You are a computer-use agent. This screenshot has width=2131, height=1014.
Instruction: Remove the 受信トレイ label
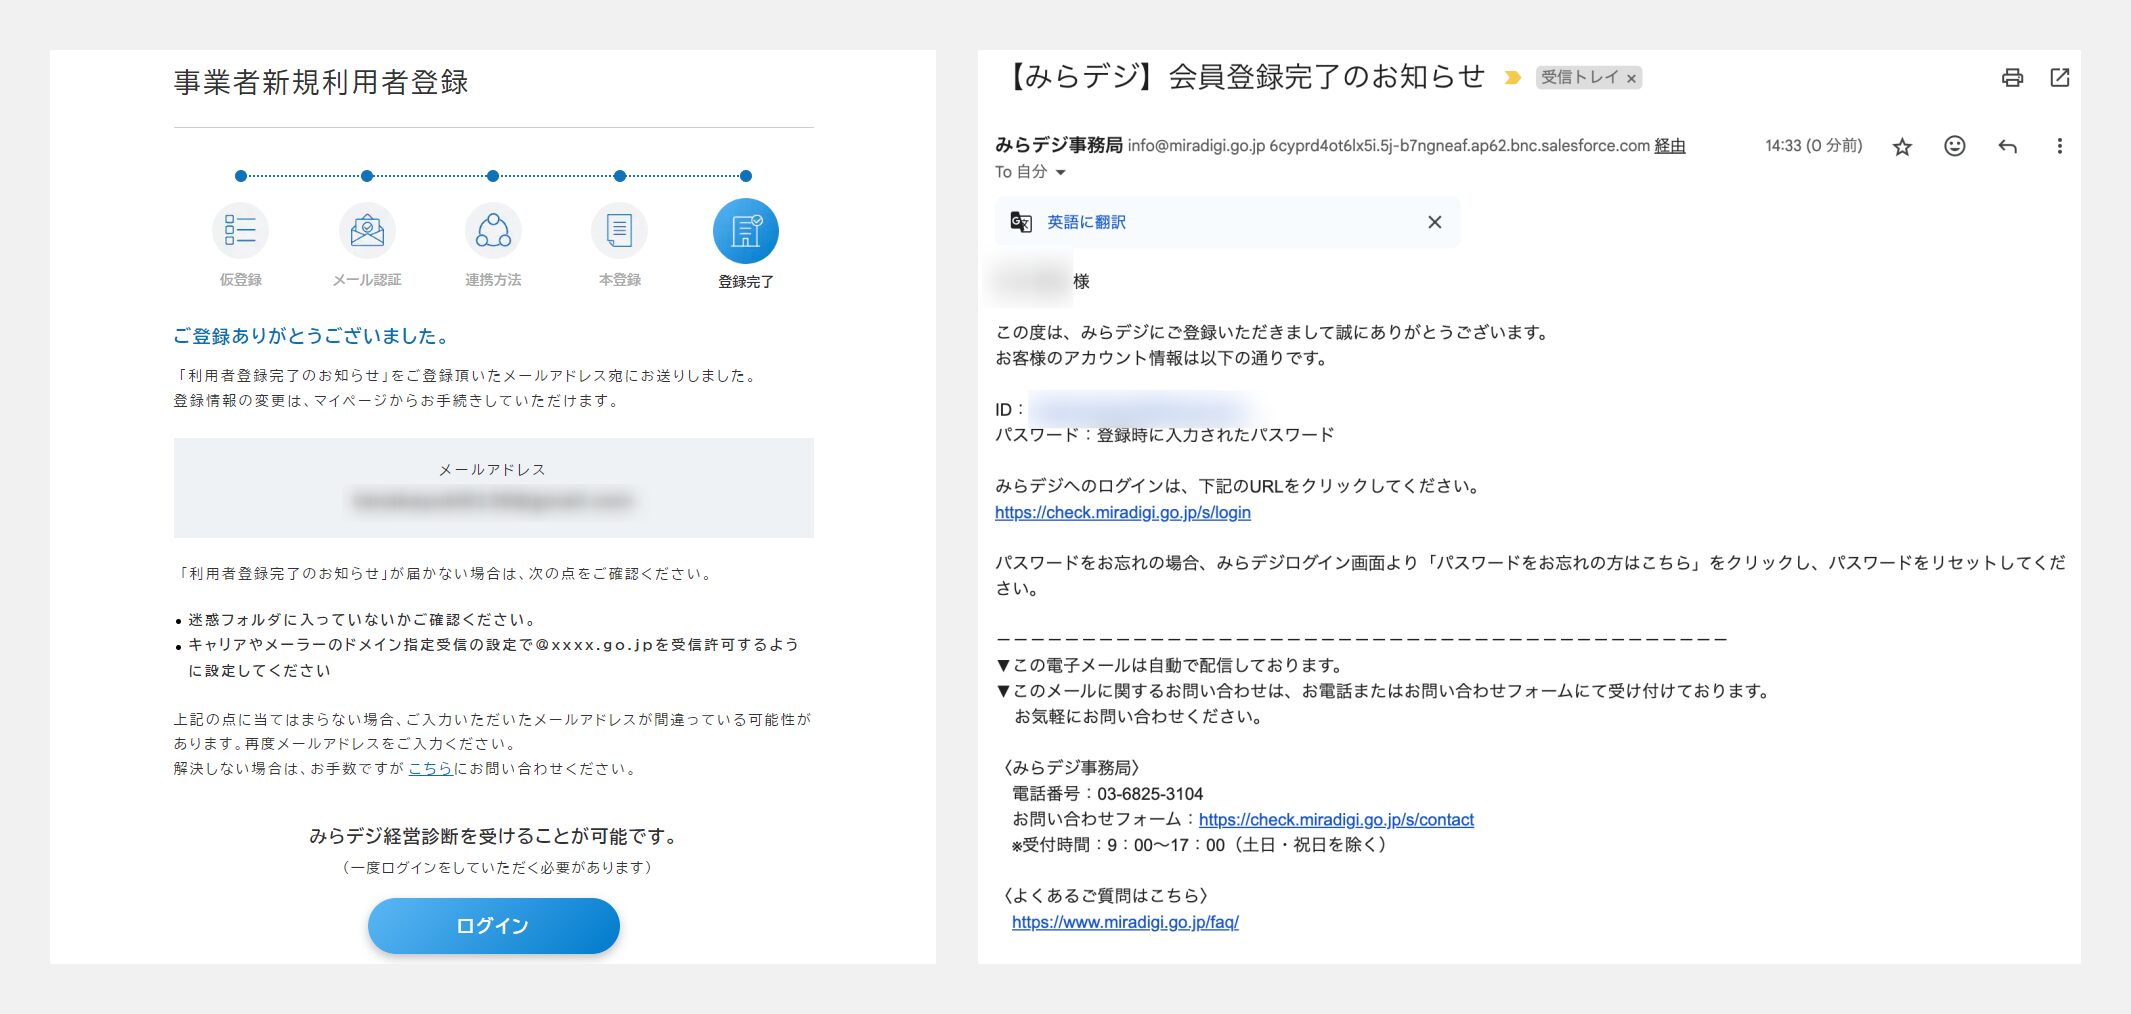click(1631, 78)
